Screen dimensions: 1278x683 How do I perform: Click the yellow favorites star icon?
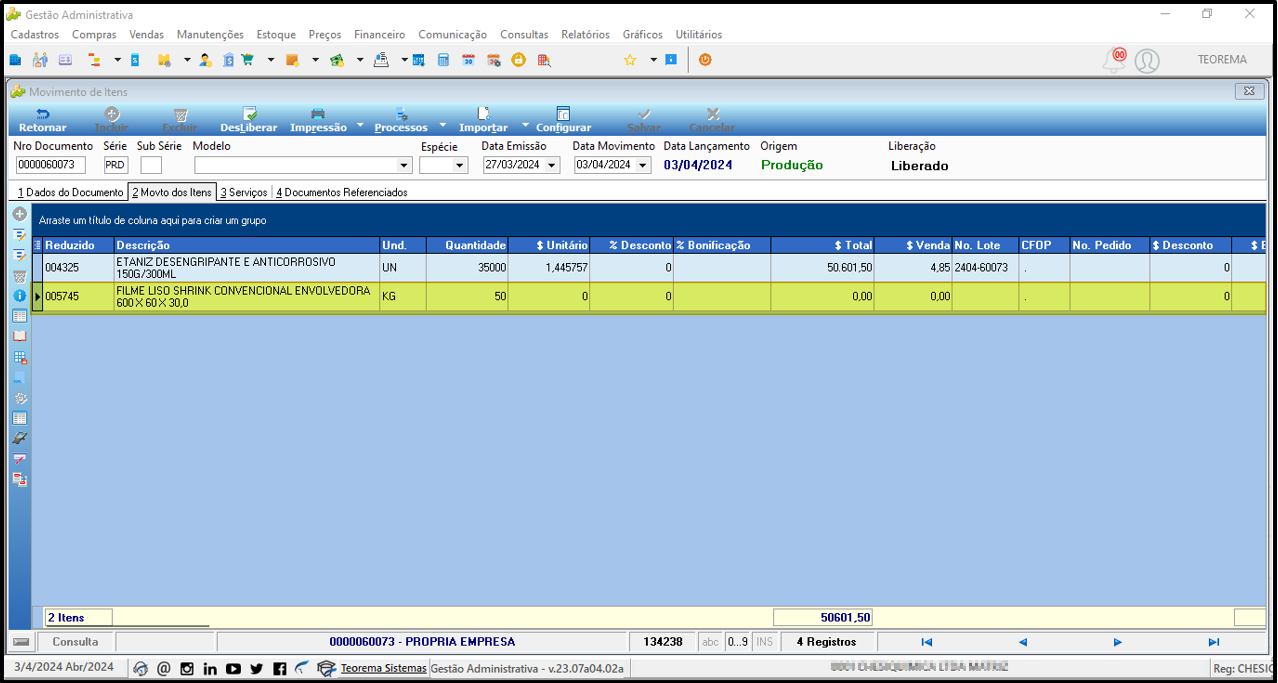click(630, 60)
